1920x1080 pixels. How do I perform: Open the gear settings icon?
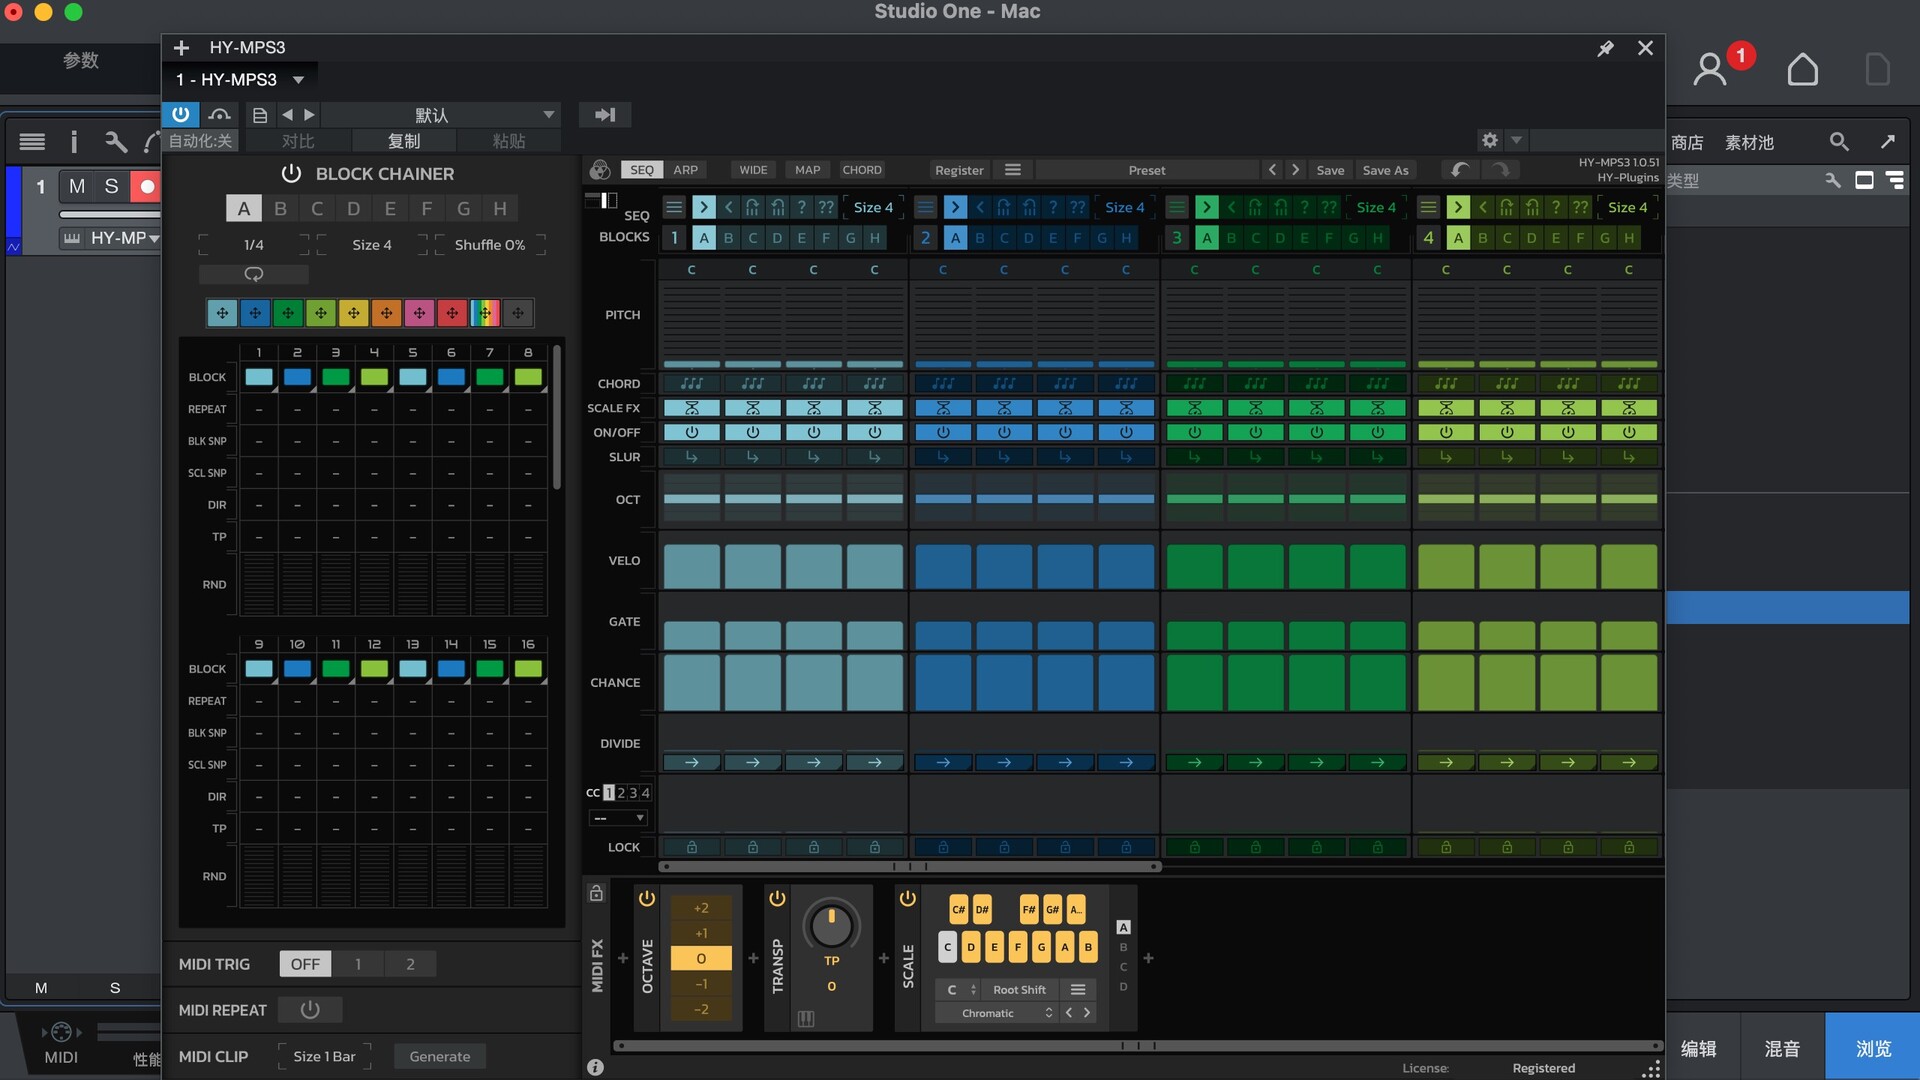coord(1490,140)
